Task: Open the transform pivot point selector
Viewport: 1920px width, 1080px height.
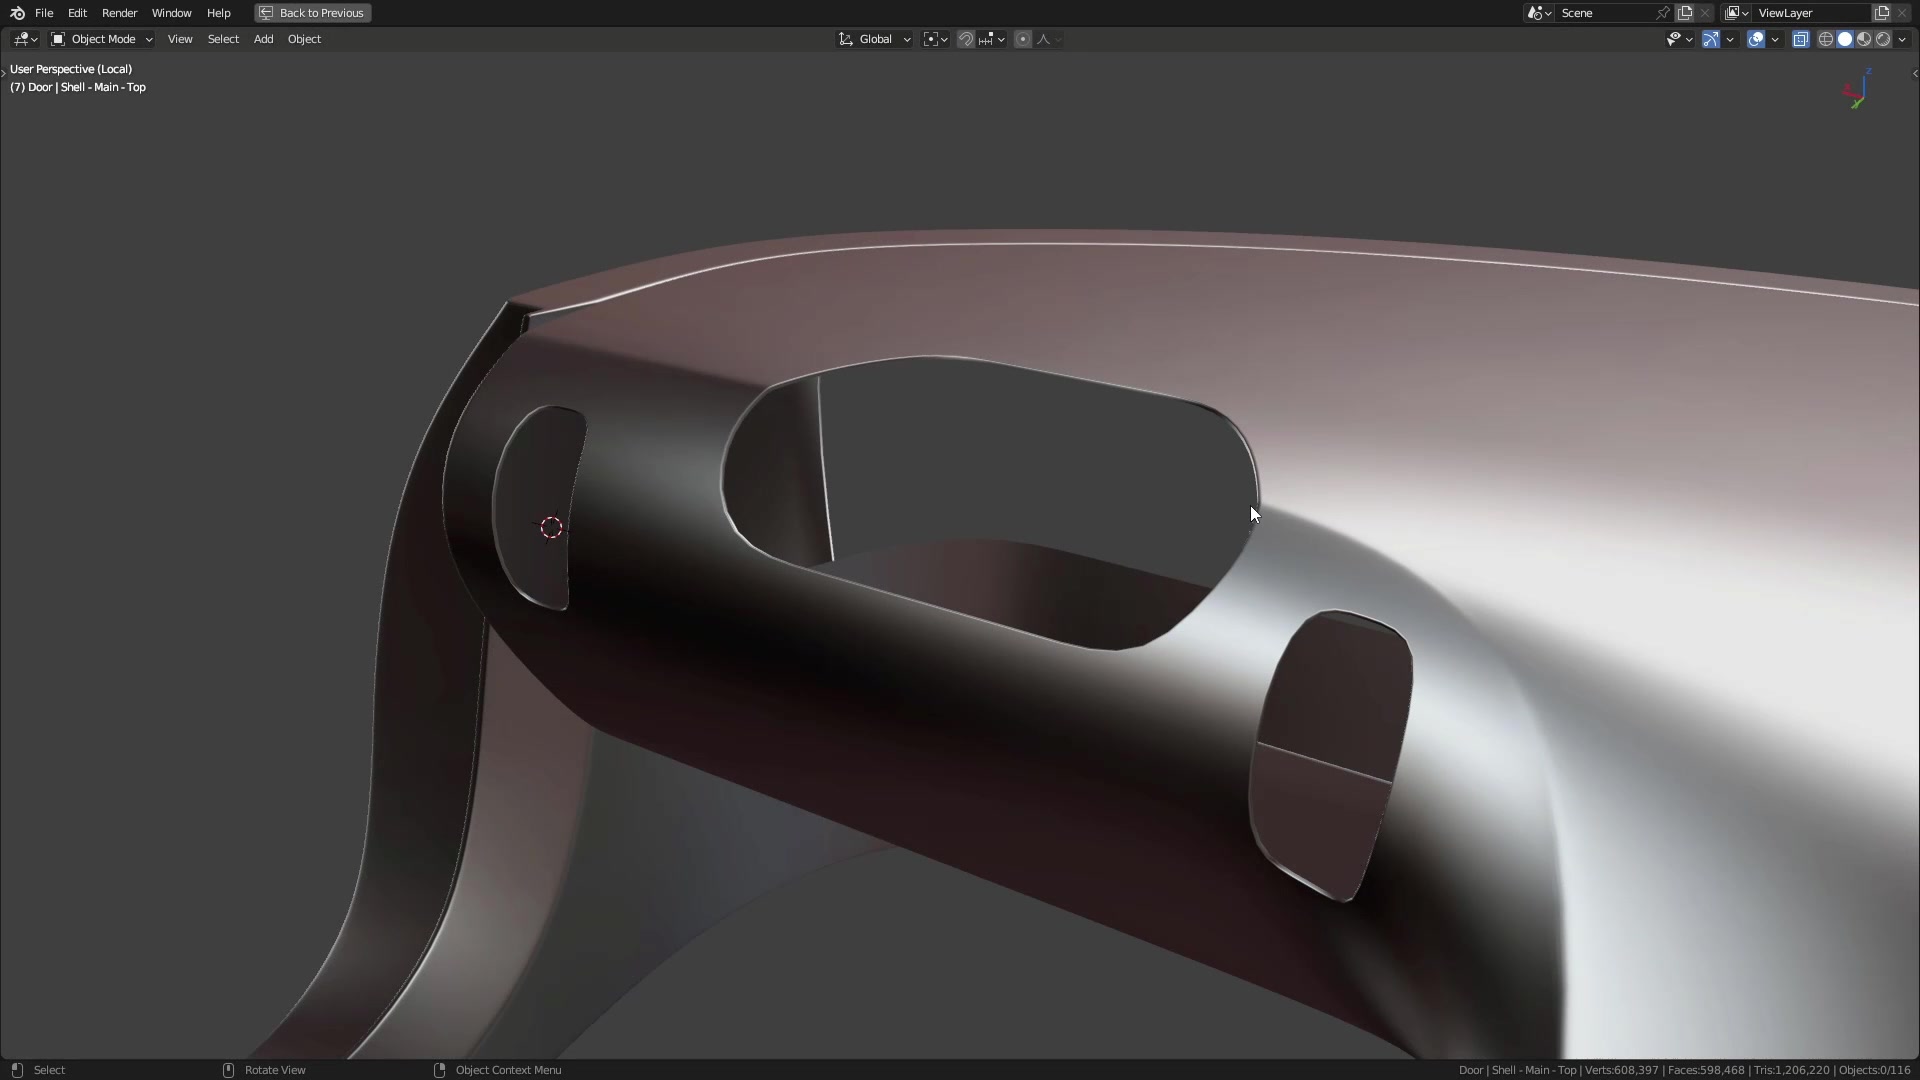Action: pos(936,39)
